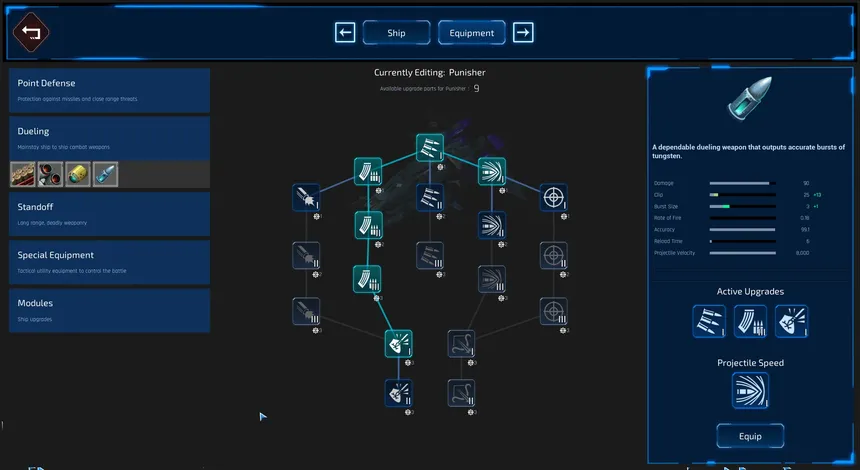Select the curved-arrow tier II node

tap(461, 393)
